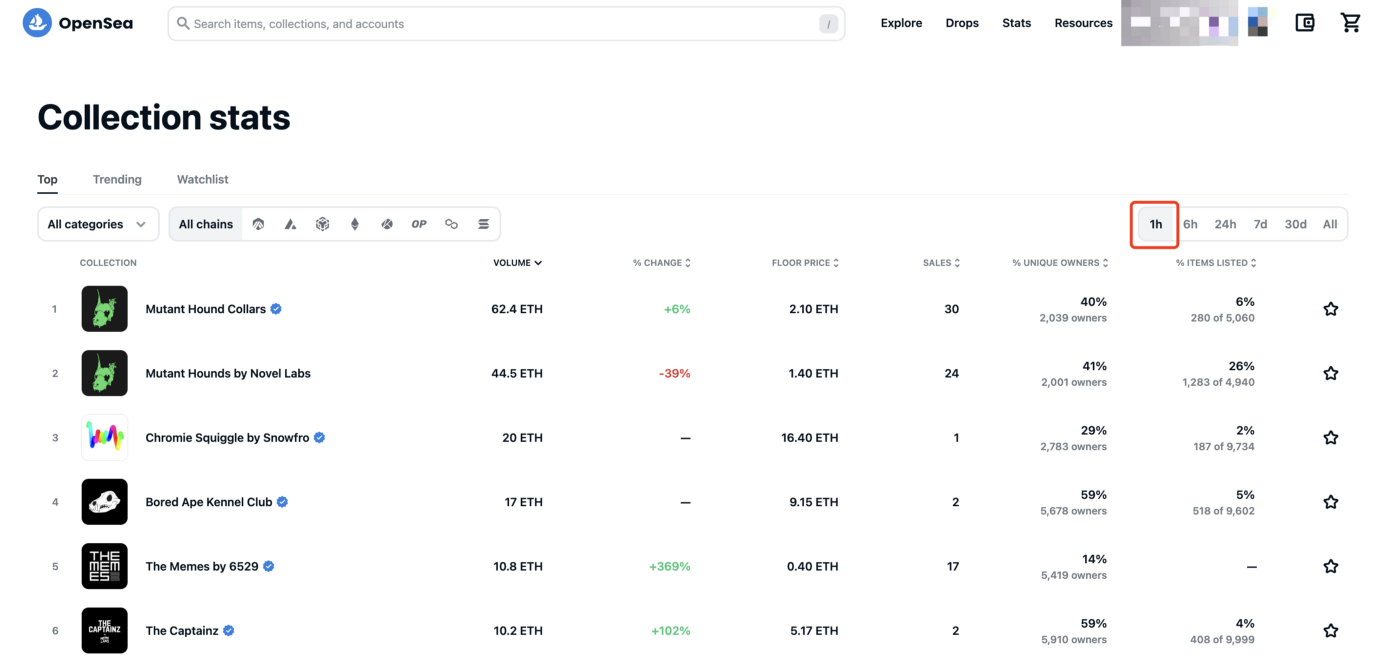Sort by % Change column
This screenshot has width=1400, height=659.
tap(661, 263)
